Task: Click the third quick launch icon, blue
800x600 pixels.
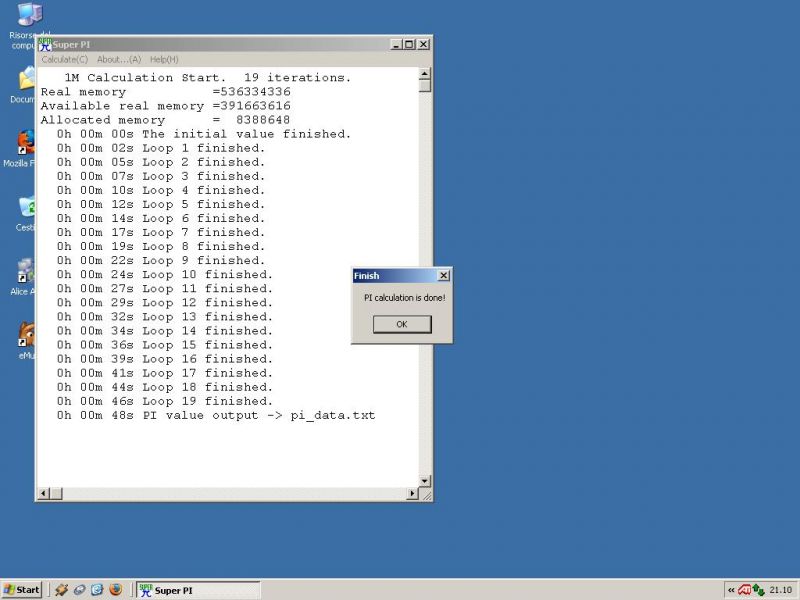Action: tap(97, 590)
